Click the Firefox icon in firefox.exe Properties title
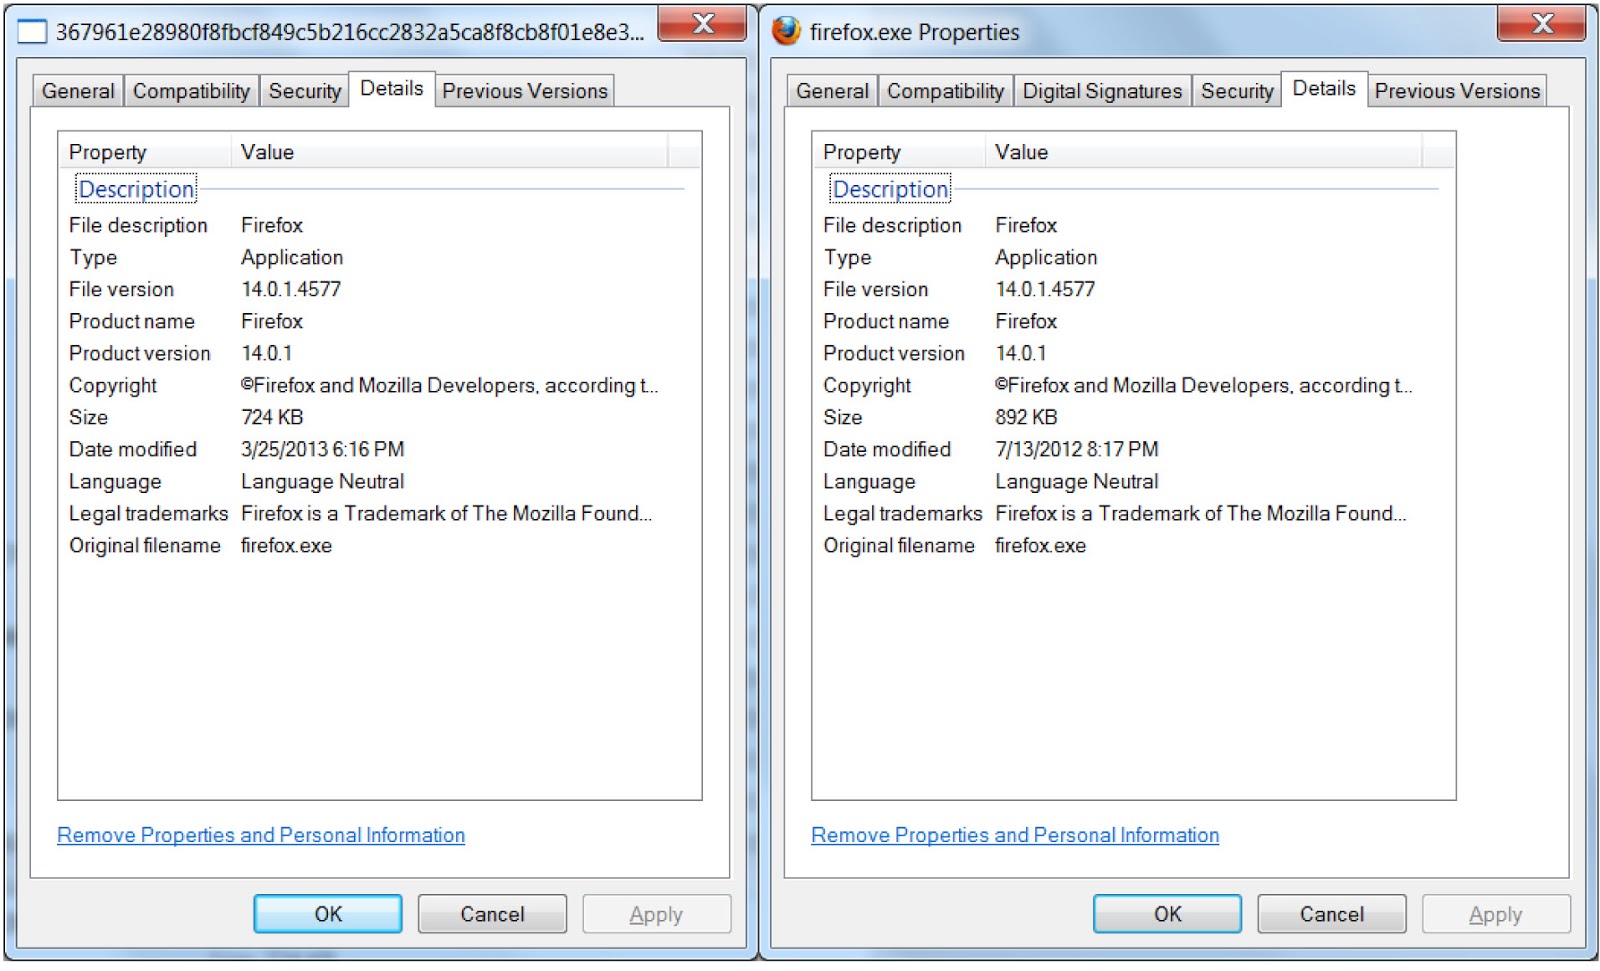Image resolution: width=1600 pixels, height=971 pixels. coord(786,31)
